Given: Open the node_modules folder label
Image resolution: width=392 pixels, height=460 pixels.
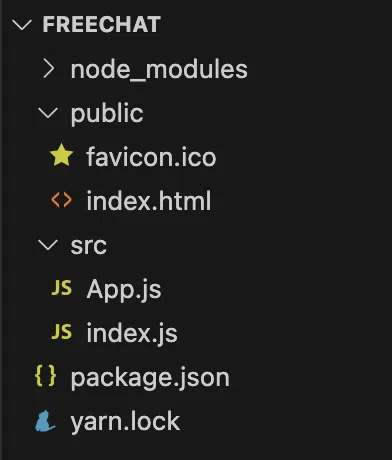Looking at the screenshot, I should click(x=159, y=70).
